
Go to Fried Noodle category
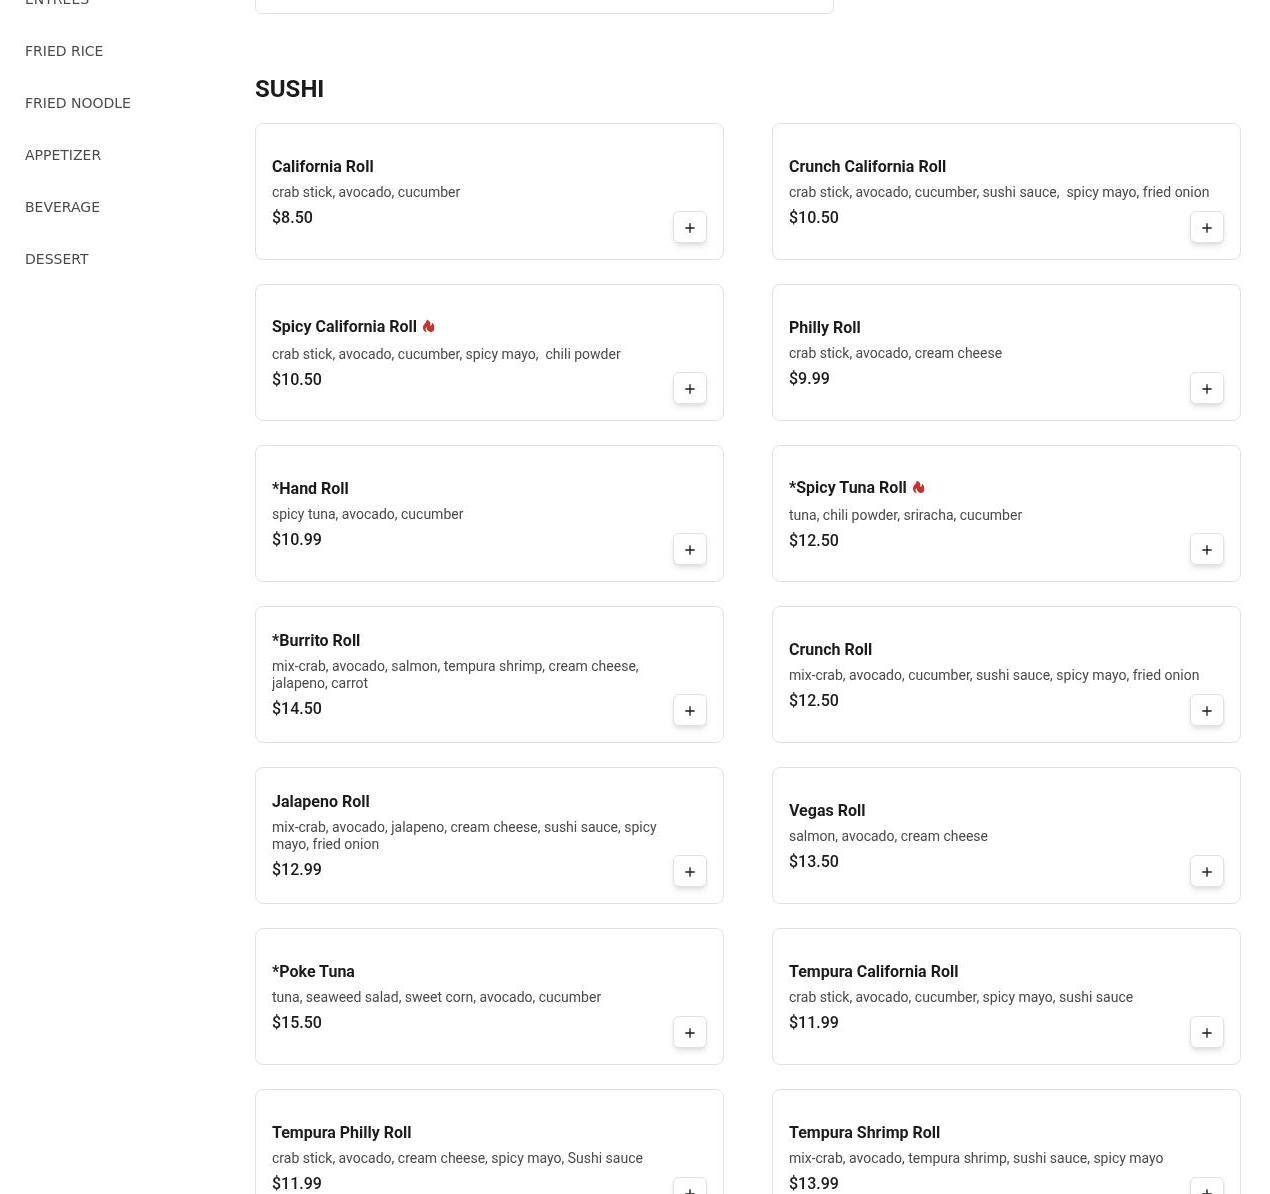click(x=78, y=103)
